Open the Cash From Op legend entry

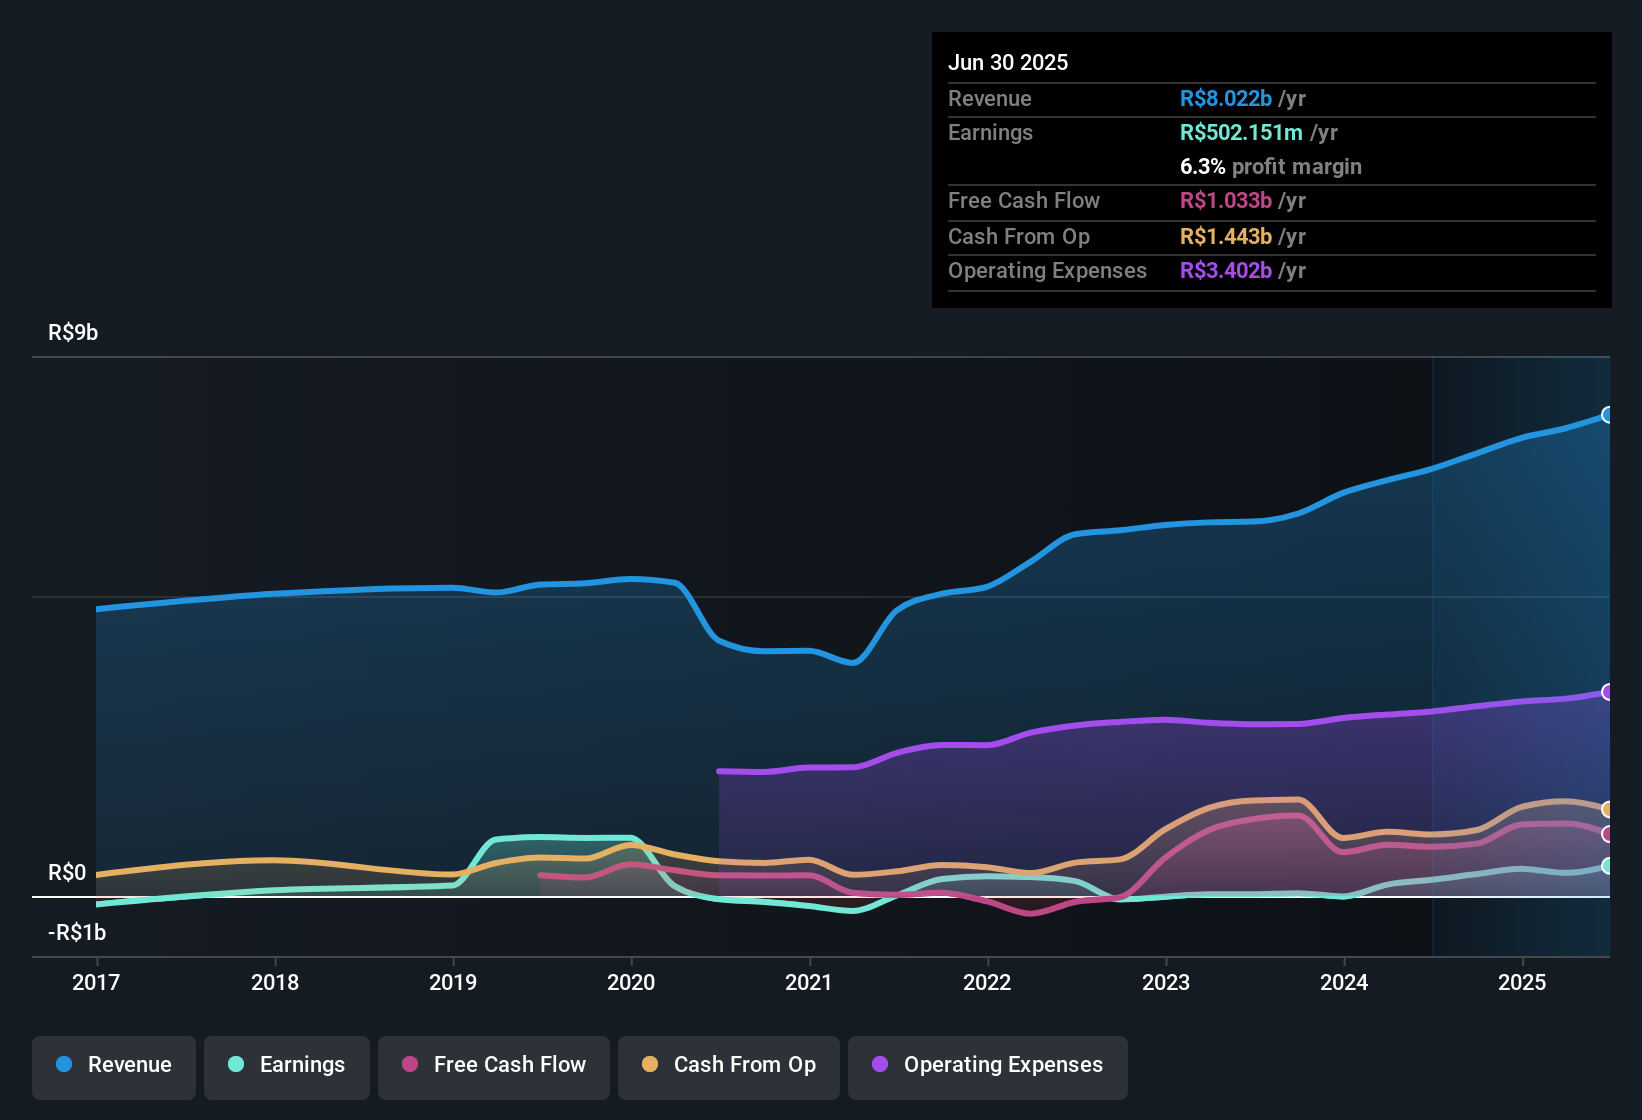click(x=728, y=1066)
